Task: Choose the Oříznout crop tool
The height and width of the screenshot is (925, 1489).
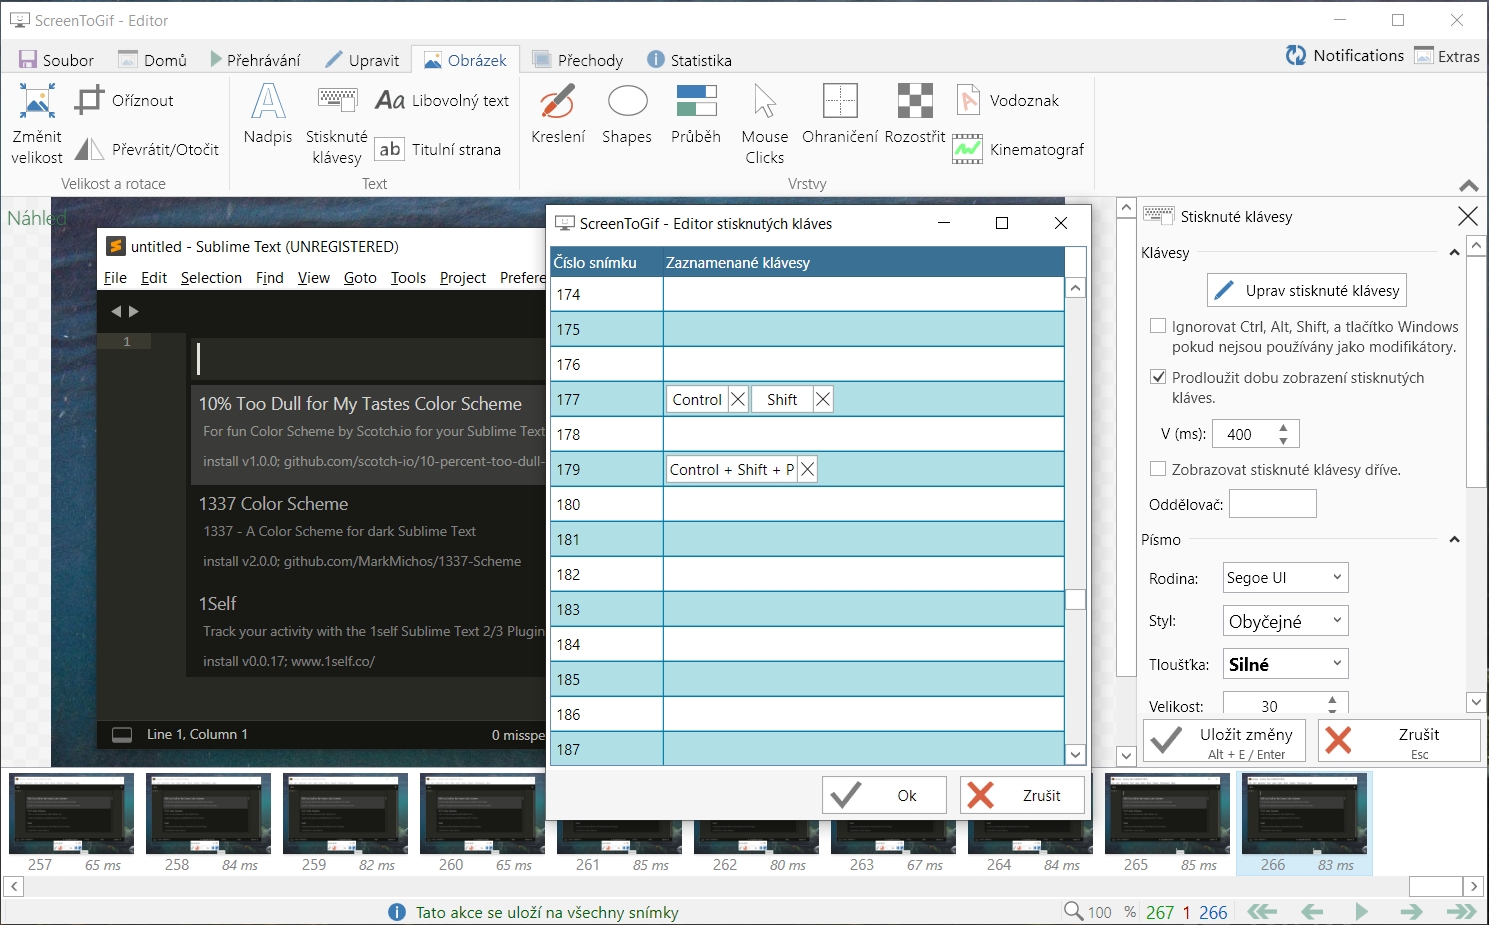Action: click(x=125, y=100)
